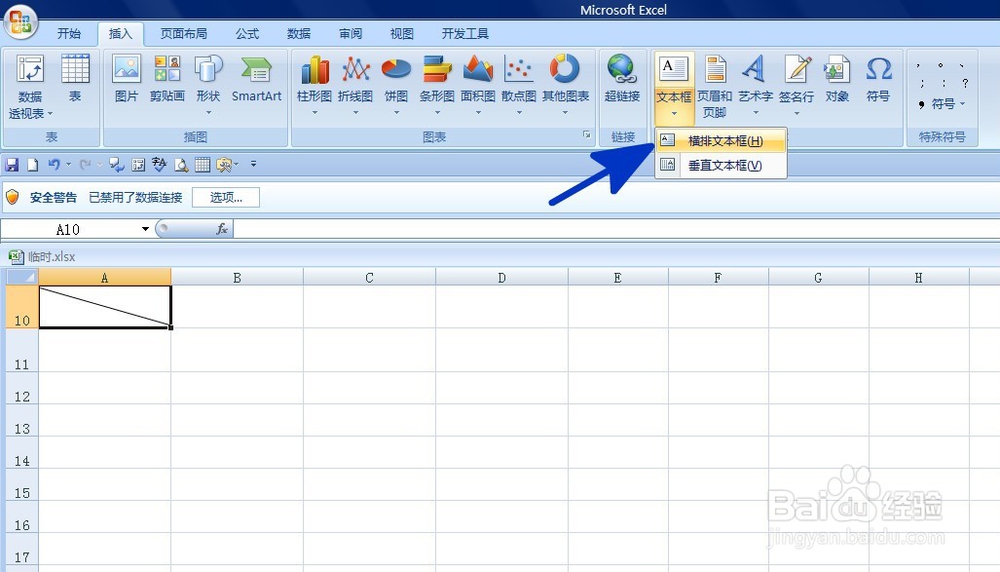The image size is (1000, 572).
Task: Click the 临时.xlsx workbook title
Action: (x=51, y=257)
